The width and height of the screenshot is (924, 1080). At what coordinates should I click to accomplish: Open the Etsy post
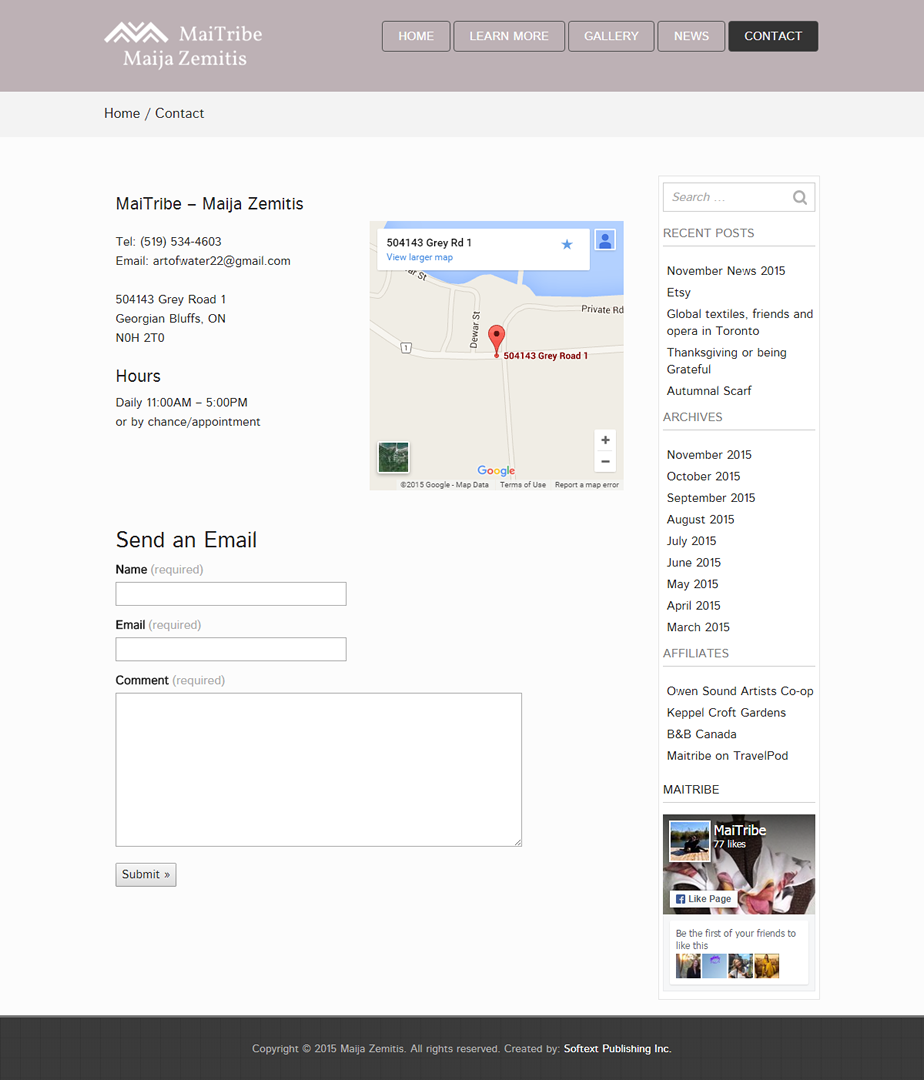(678, 292)
